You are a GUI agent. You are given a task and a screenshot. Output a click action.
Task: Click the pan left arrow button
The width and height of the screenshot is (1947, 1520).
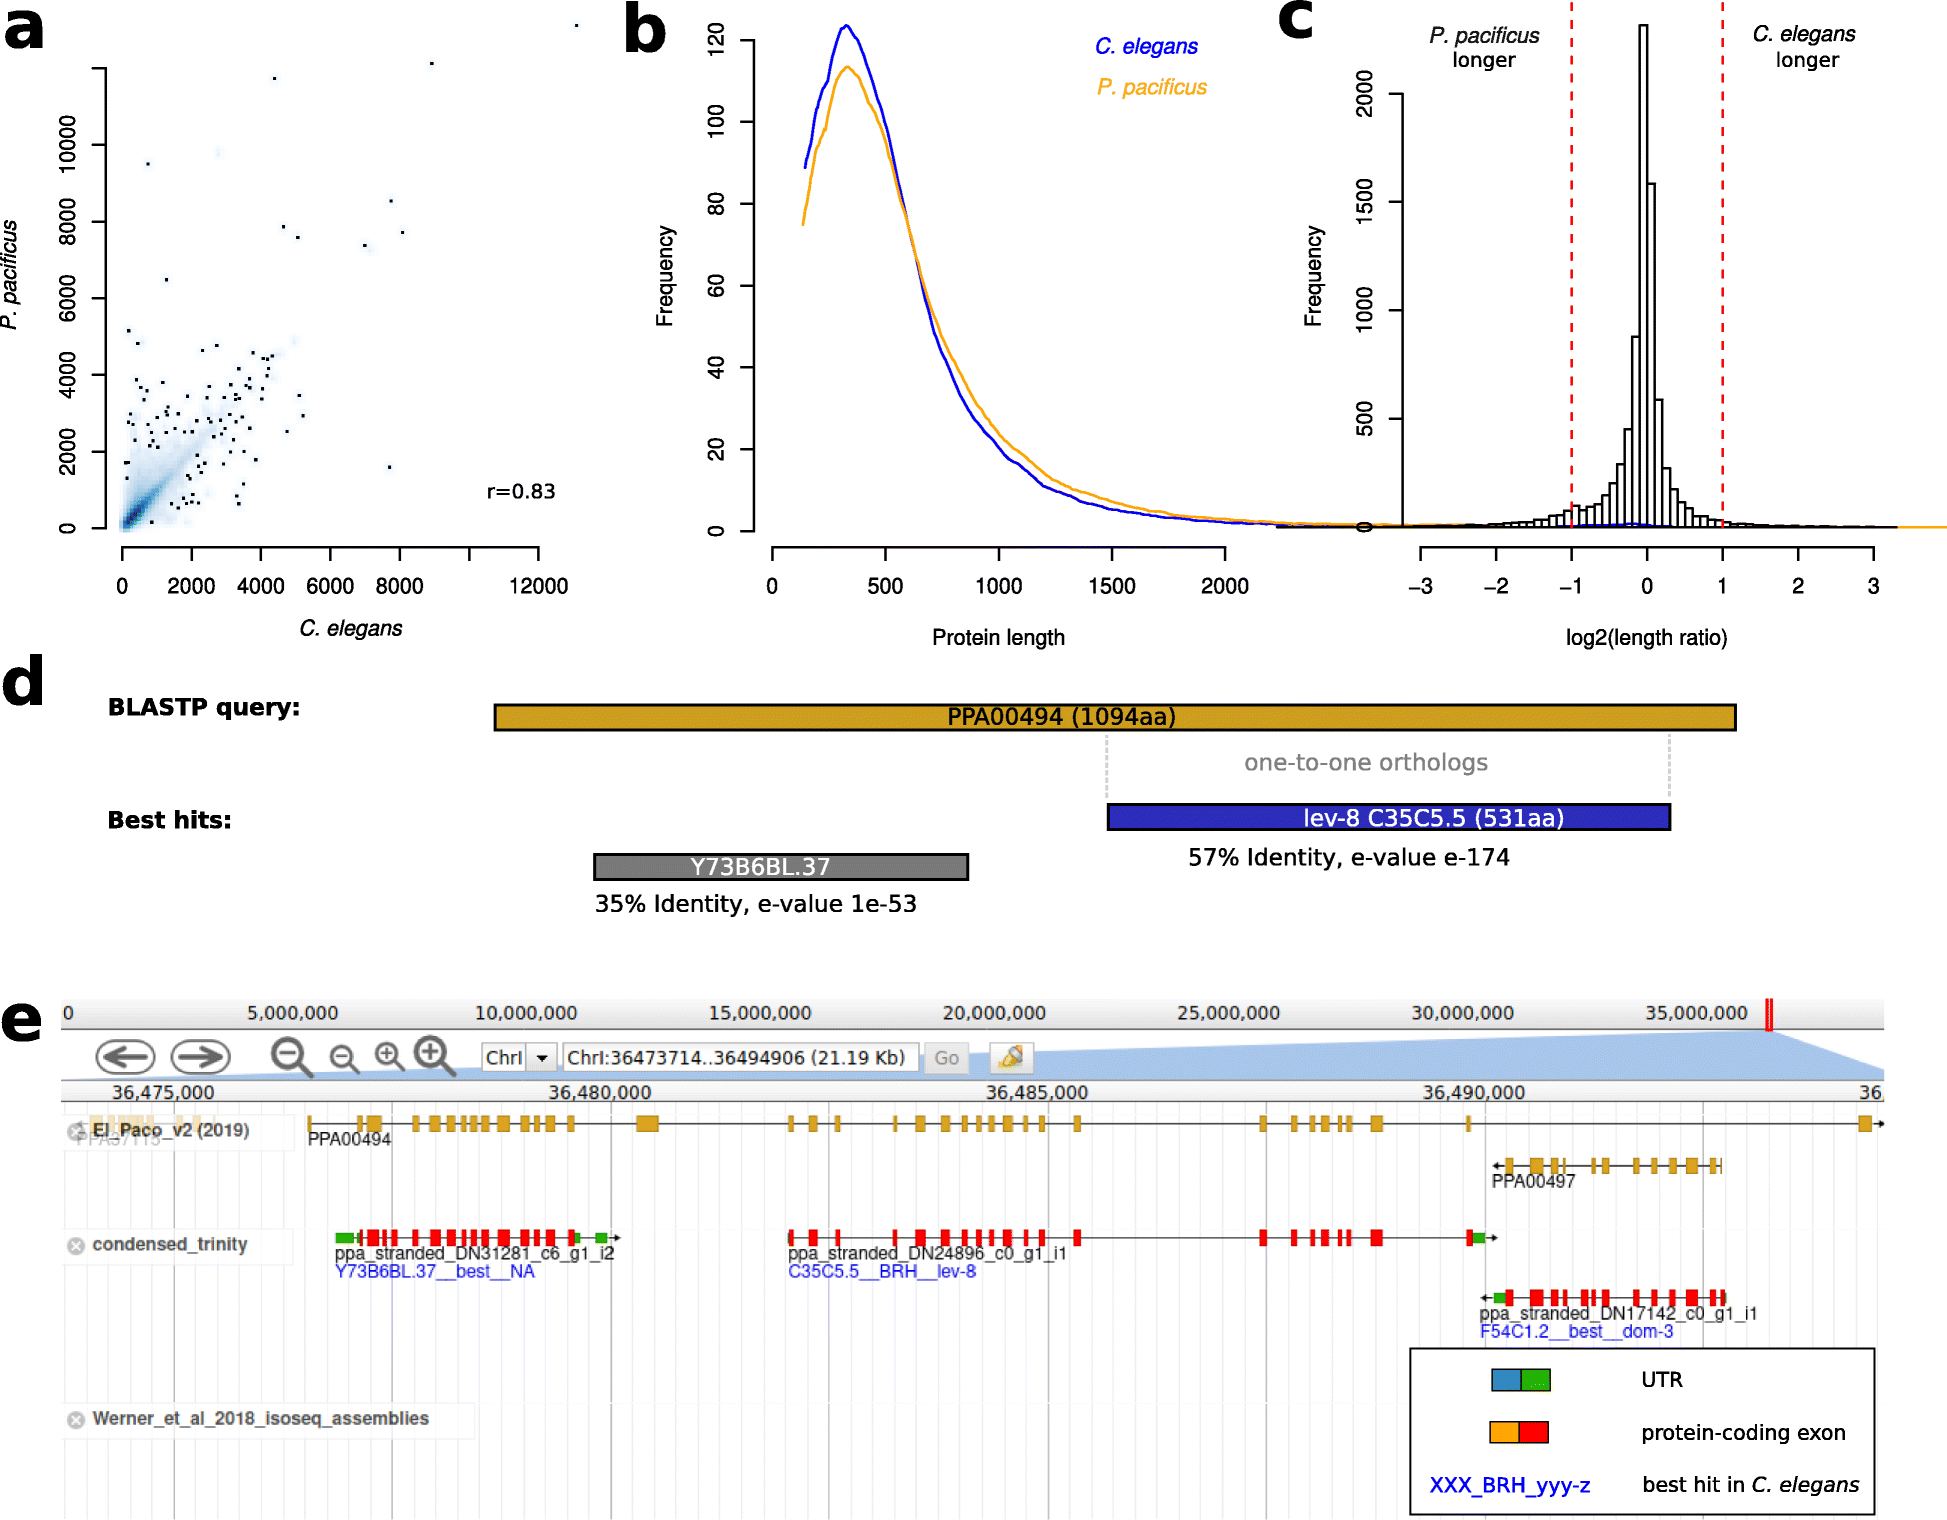tap(125, 1056)
